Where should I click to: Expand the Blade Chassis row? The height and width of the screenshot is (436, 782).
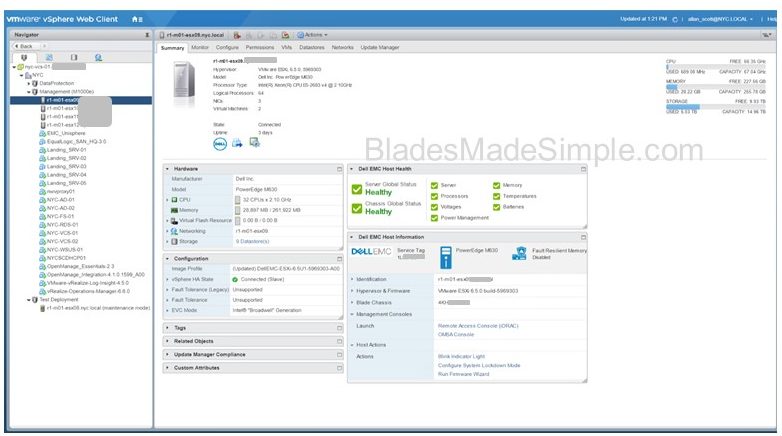353,303
